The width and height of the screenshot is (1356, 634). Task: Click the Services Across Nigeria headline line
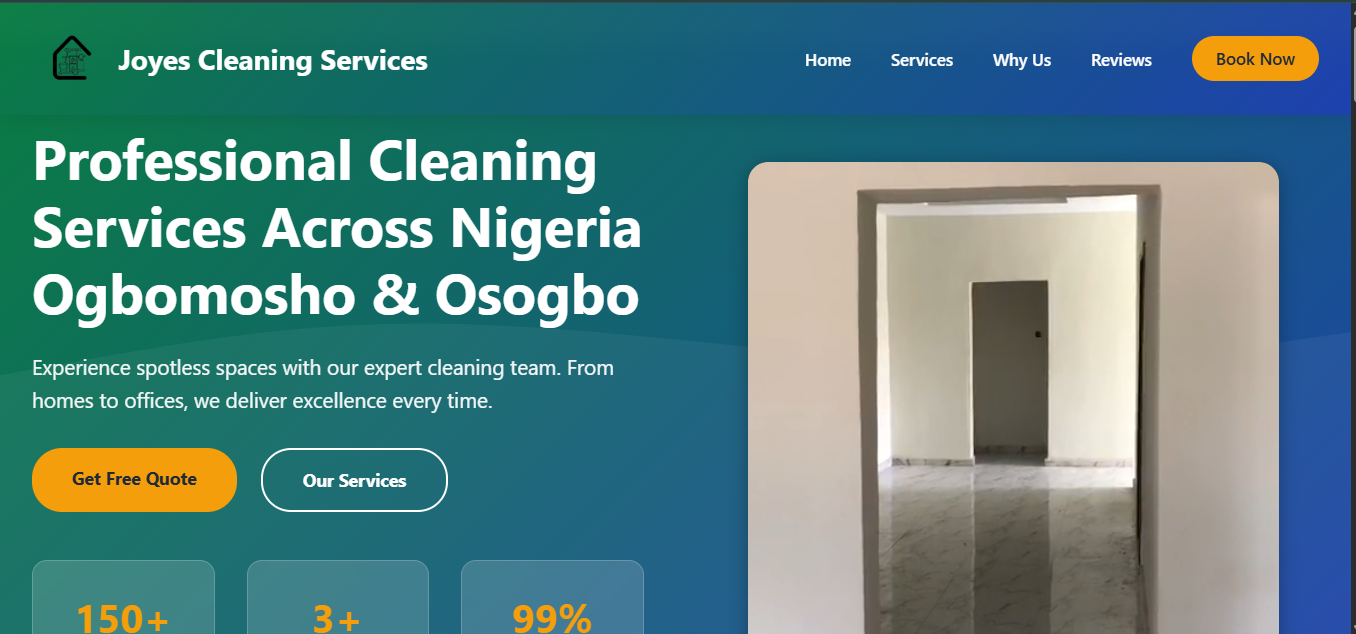click(x=337, y=229)
